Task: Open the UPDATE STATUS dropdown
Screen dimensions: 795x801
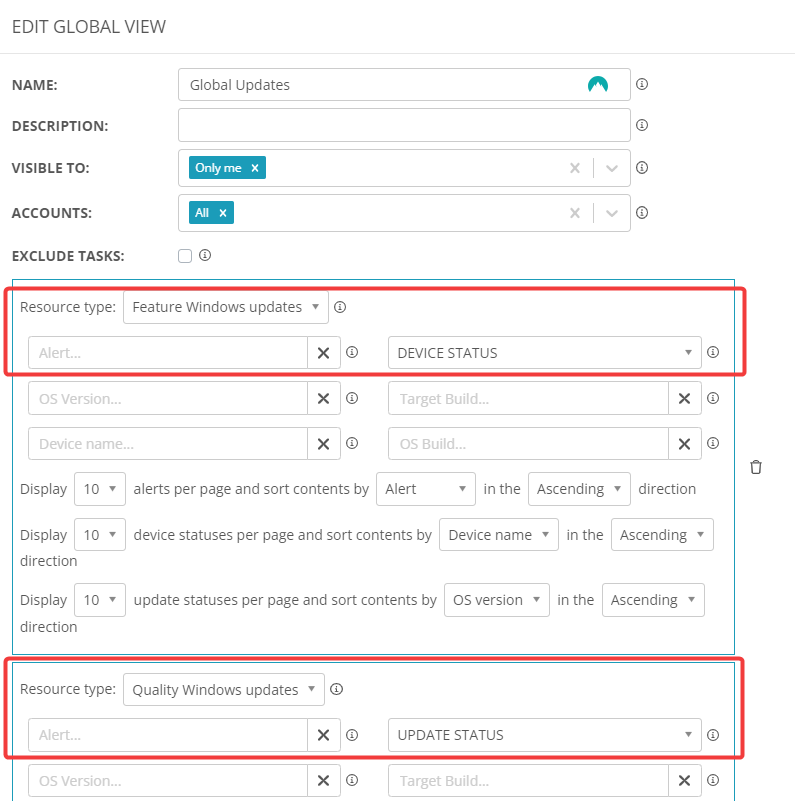Action: pos(543,735)
